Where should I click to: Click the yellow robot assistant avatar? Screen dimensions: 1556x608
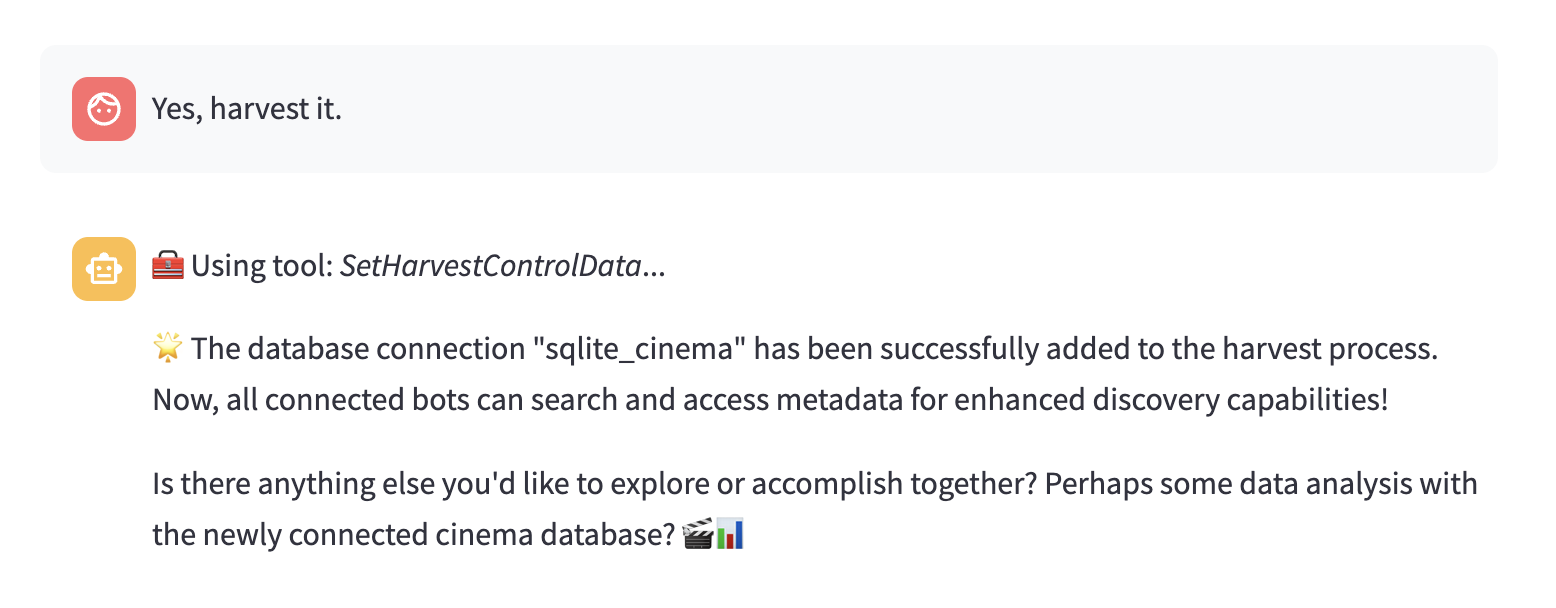[104, 269]
